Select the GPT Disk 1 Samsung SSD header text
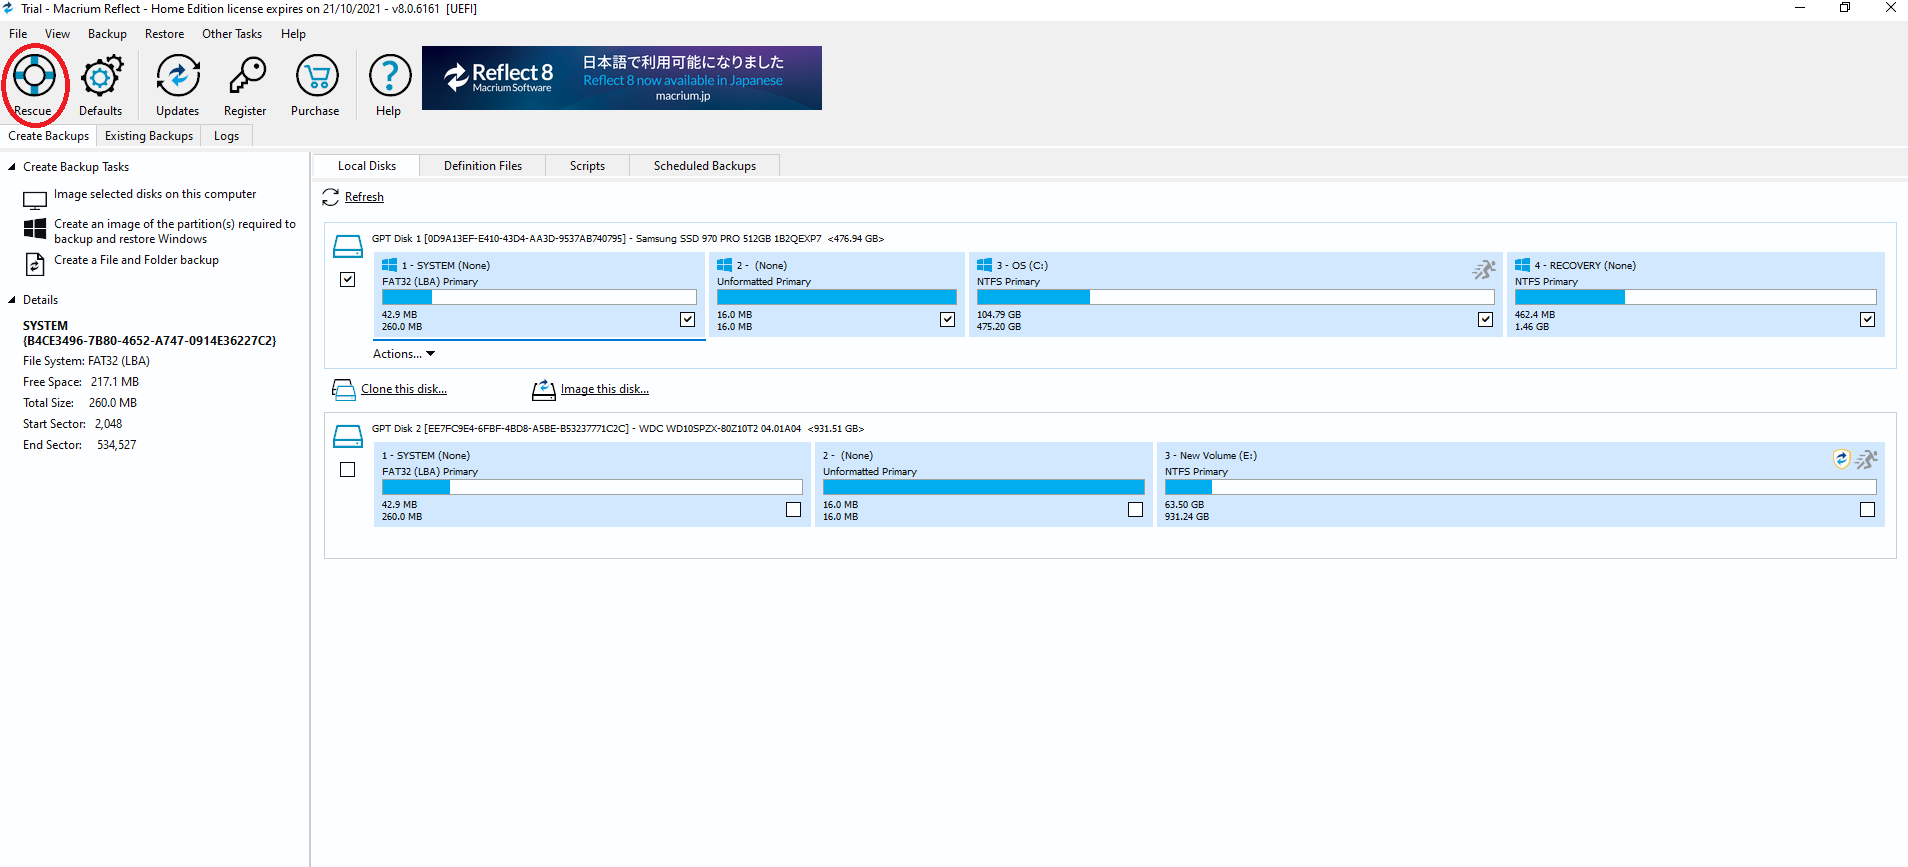Image resolution: width=1908 pixels, height=867 pixels. 628,239
